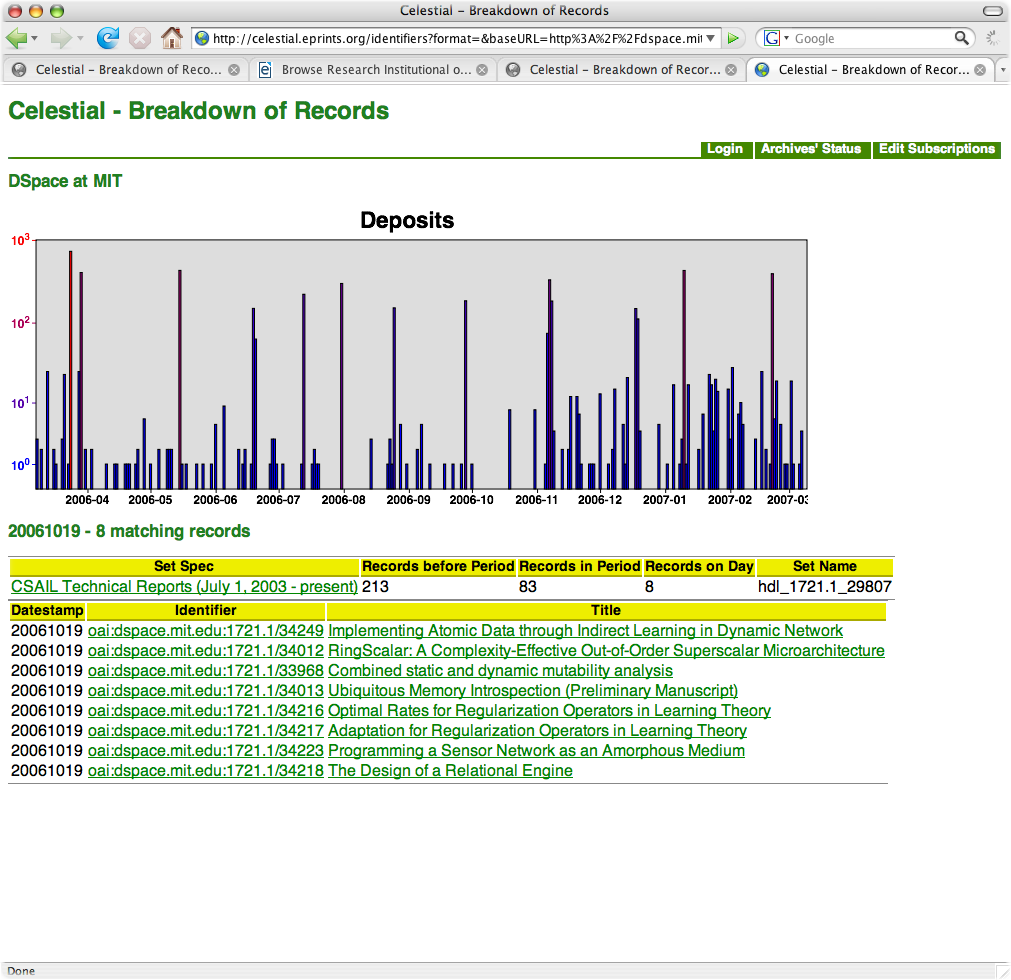Click the Datestamp column header
1011x980 pixels.
[47, 611]
